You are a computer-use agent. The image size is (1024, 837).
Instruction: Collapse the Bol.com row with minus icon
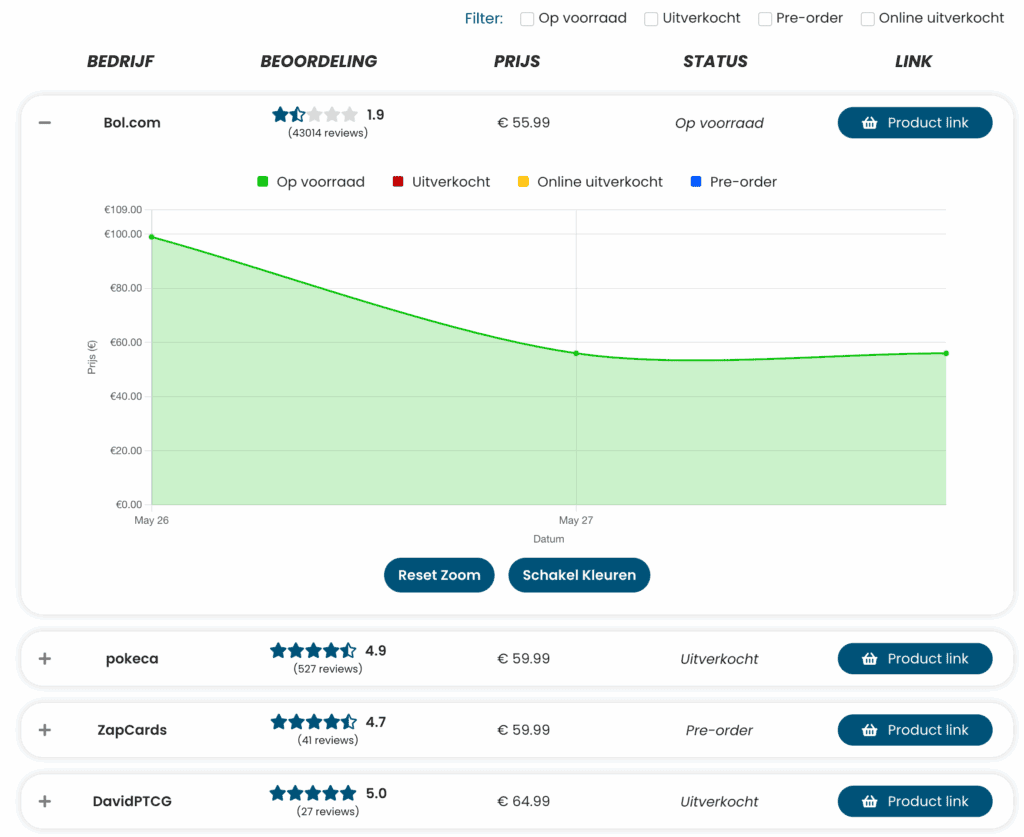tap(44, 123)
